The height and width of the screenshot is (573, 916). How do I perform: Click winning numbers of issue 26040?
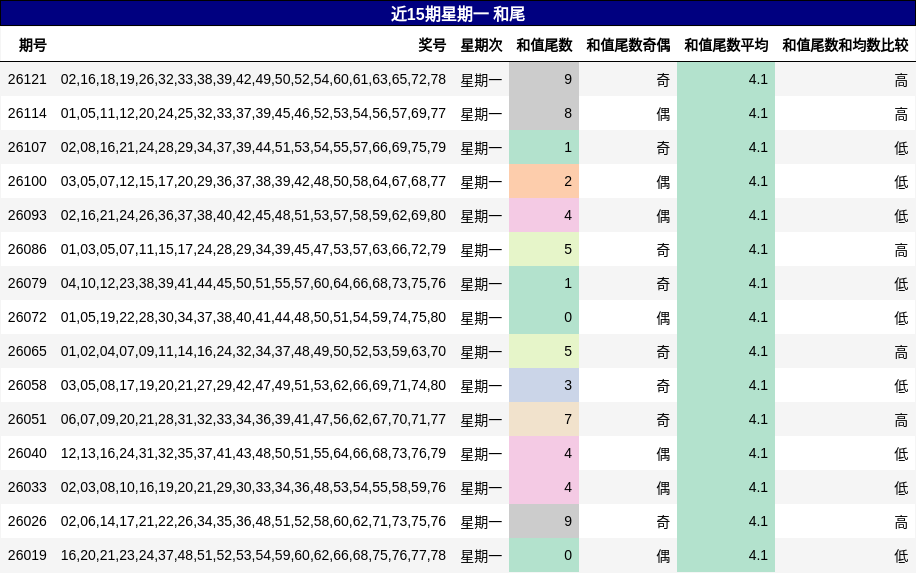coord(253,453)
